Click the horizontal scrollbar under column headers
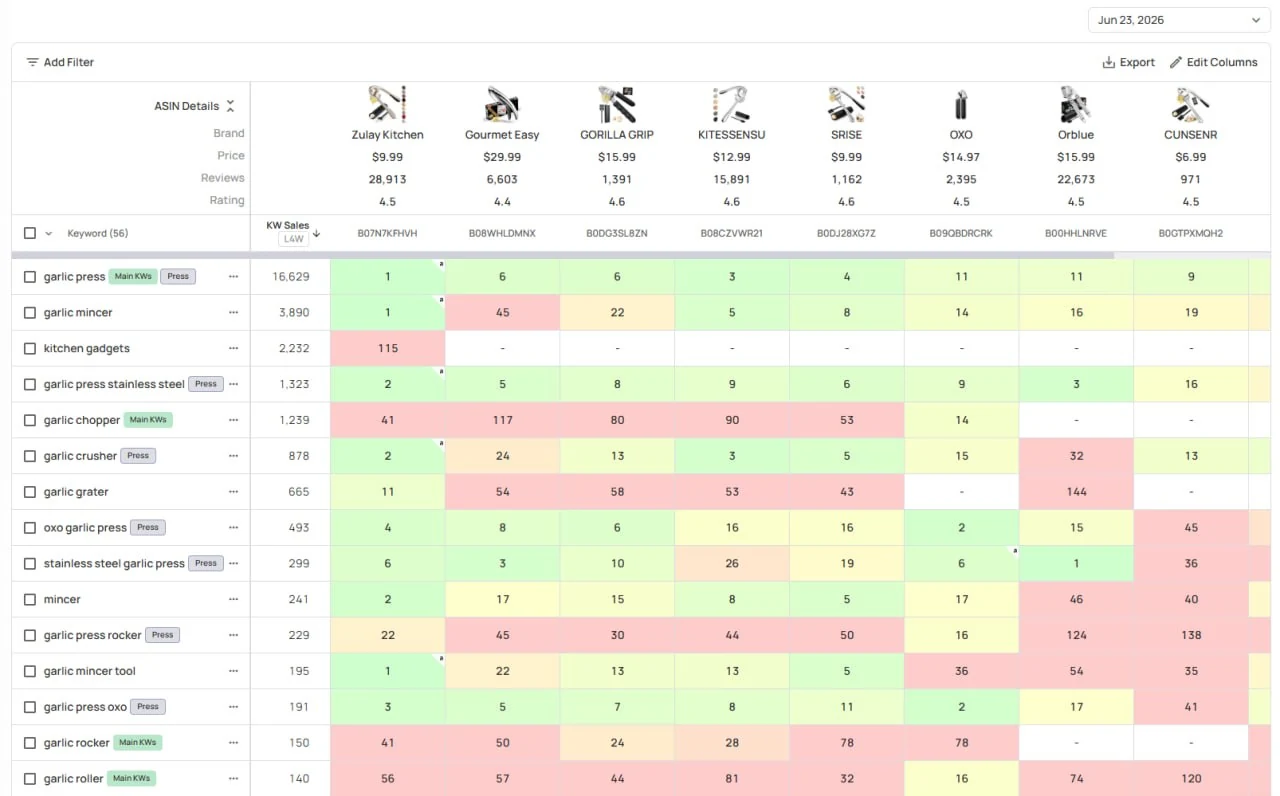 [563, 255]
